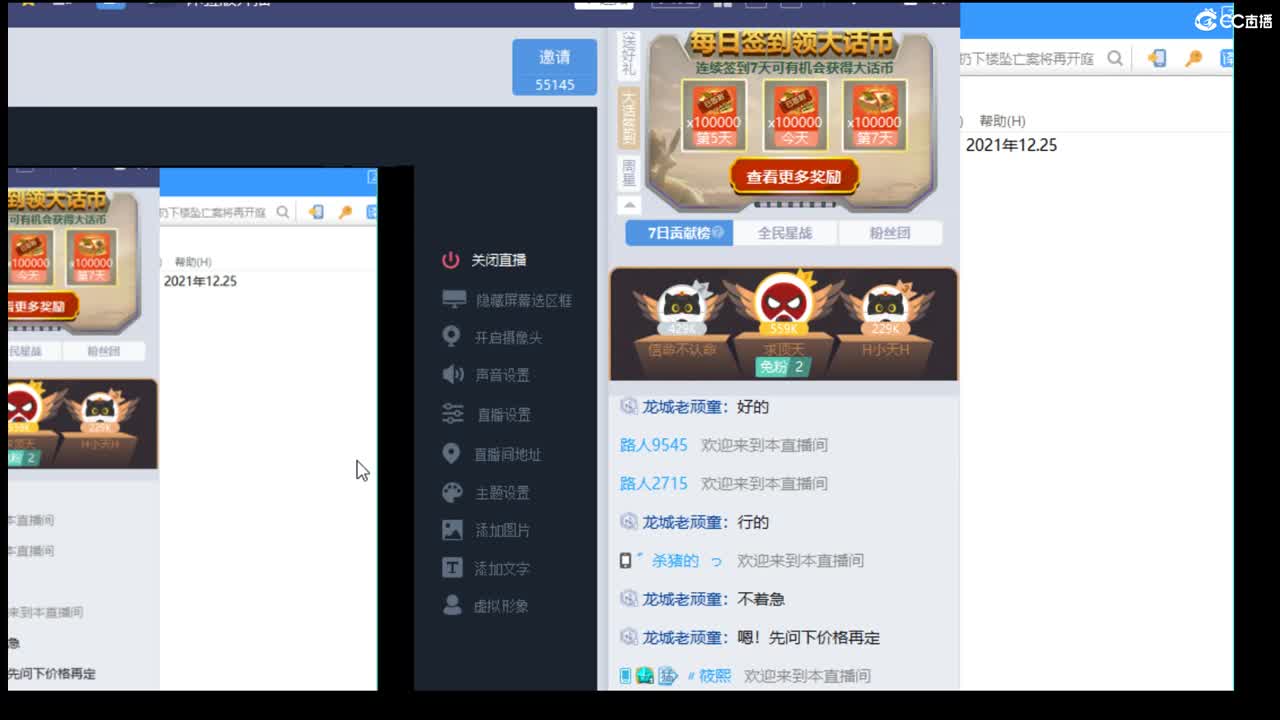1280x720 pixels.
Task: Click text 2021年12.25 in right window
Action: coord(1011,145)
